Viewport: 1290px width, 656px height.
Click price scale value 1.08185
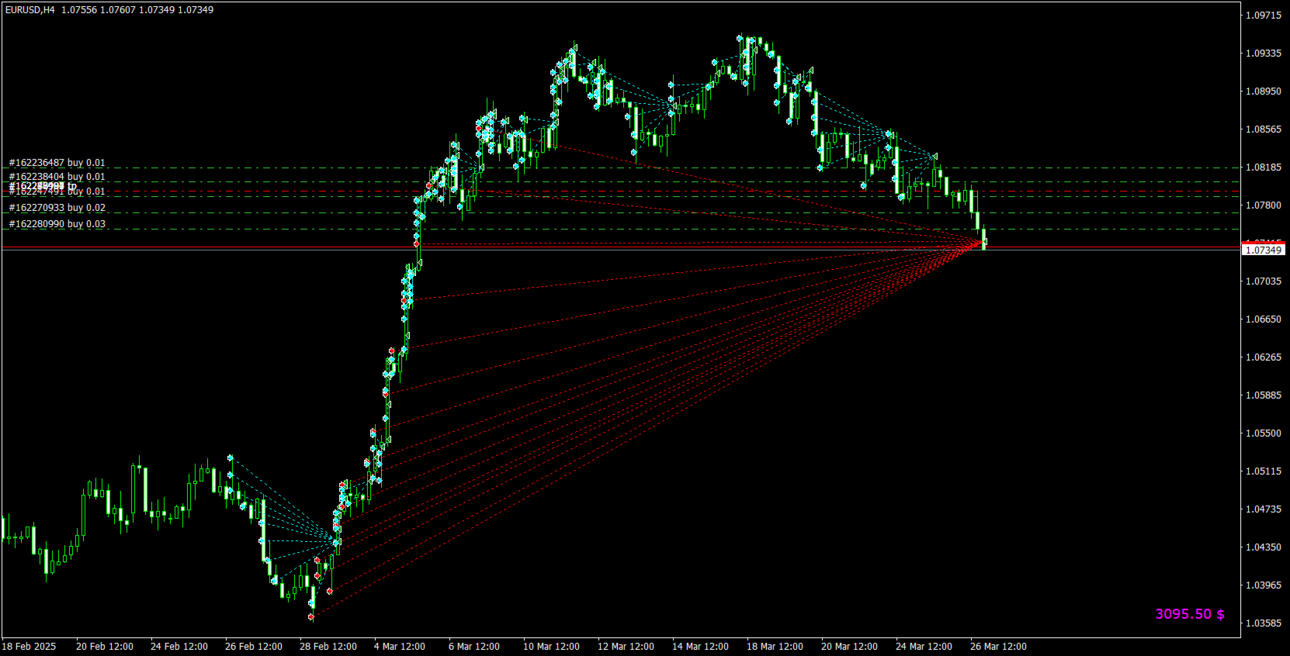1264,167
